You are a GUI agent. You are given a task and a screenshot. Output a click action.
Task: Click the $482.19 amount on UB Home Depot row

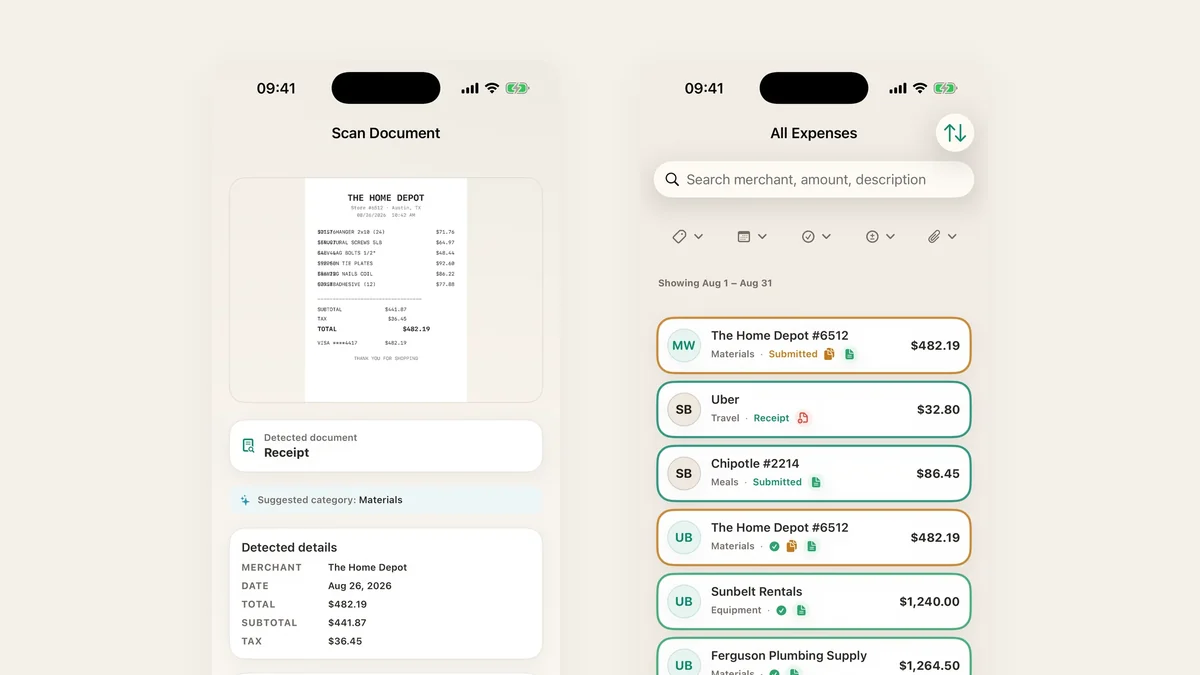pos(935,538)
